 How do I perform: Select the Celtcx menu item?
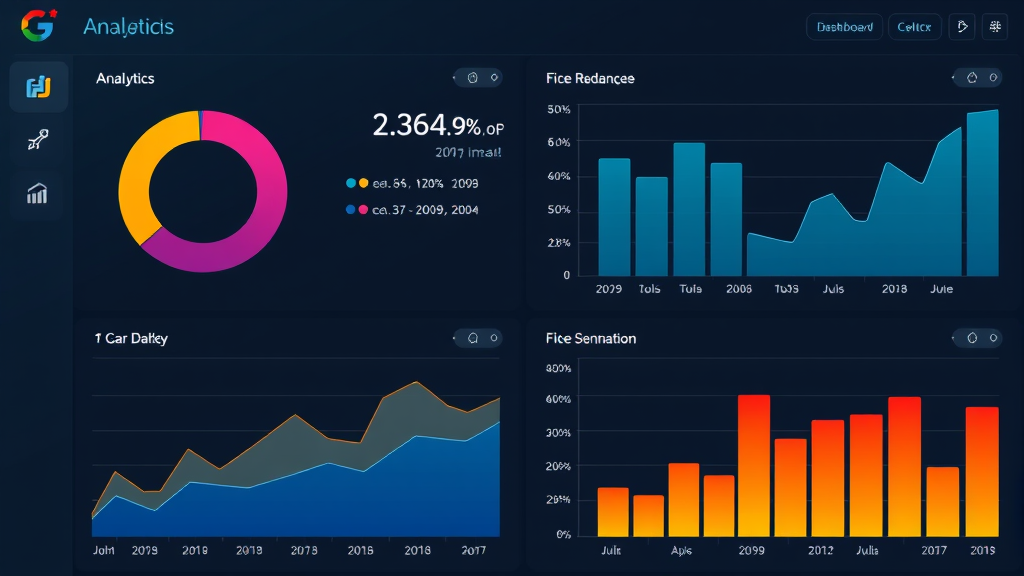914,26
